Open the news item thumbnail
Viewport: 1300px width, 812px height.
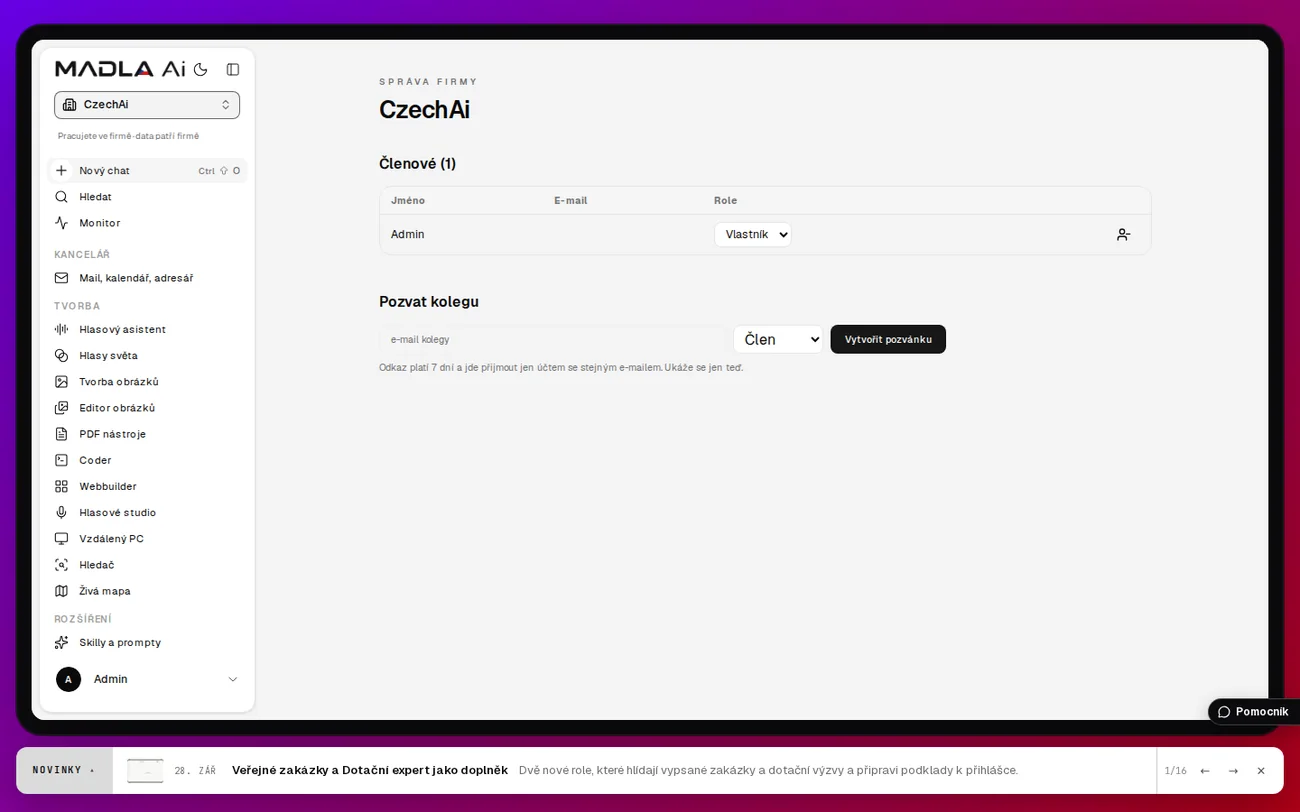coord(145,771)
